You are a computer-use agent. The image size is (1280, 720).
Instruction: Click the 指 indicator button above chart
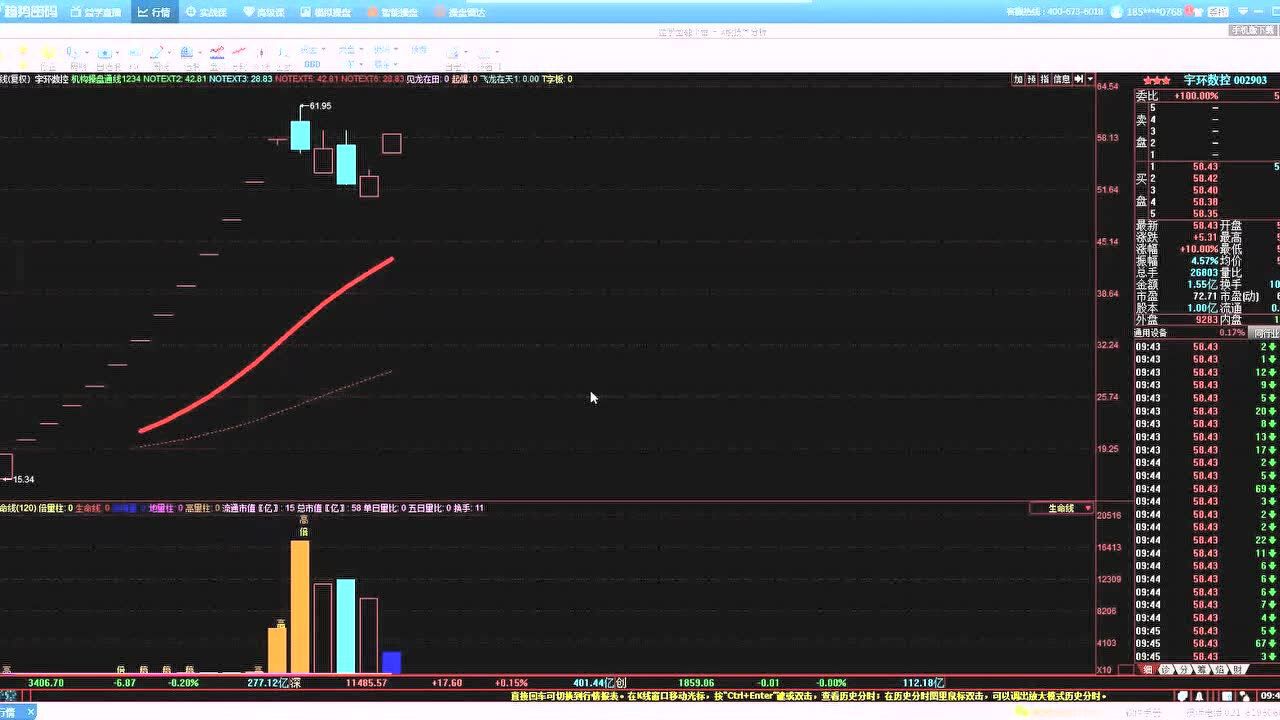[1044, 79]
